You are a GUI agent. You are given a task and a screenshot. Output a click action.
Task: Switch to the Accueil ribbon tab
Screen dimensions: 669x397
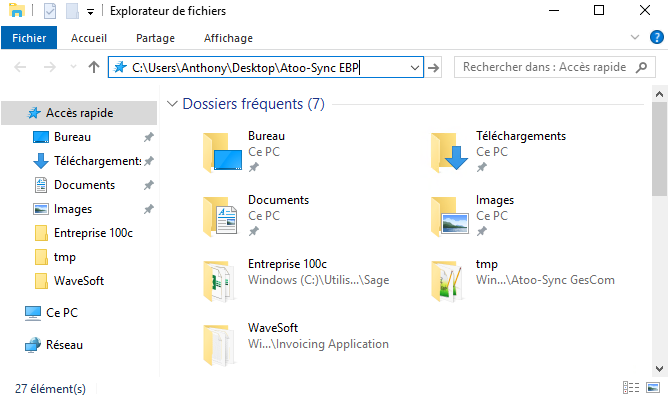tap(89, 38)
